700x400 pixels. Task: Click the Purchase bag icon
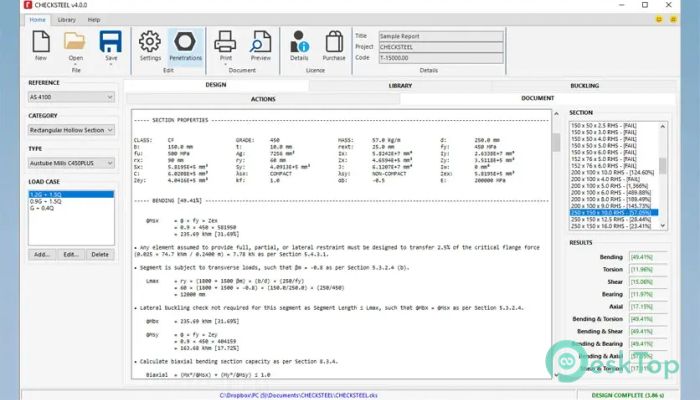tap(334, 42)
